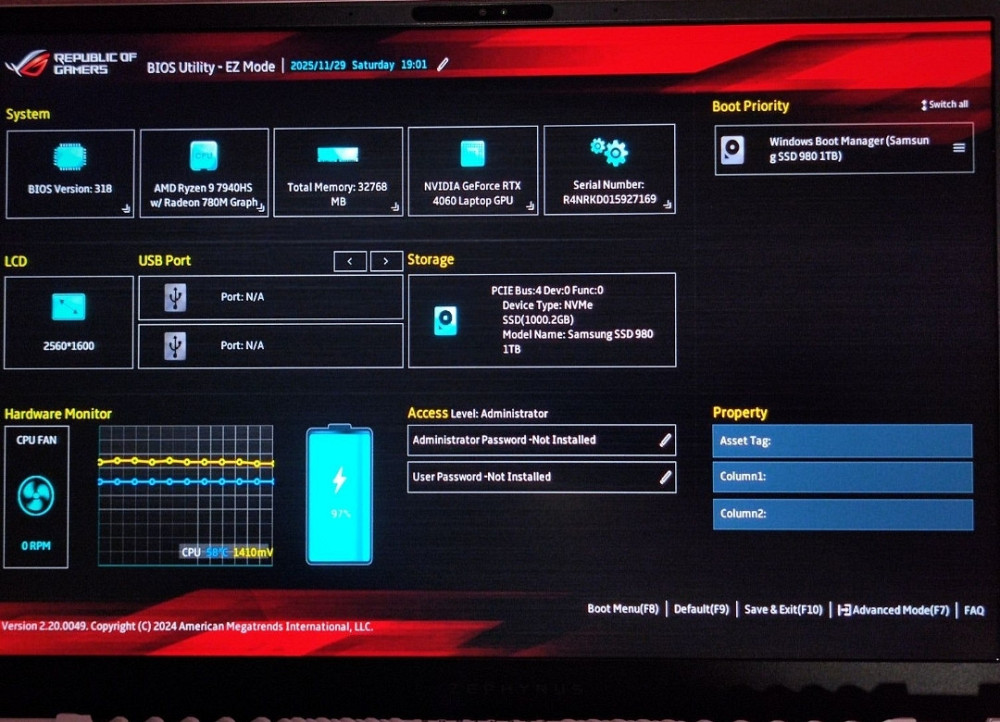Click the Samsung SSD storage disk icon
Screen dimensions: 1000x722
pyautogui.click(x=445, y=320)
